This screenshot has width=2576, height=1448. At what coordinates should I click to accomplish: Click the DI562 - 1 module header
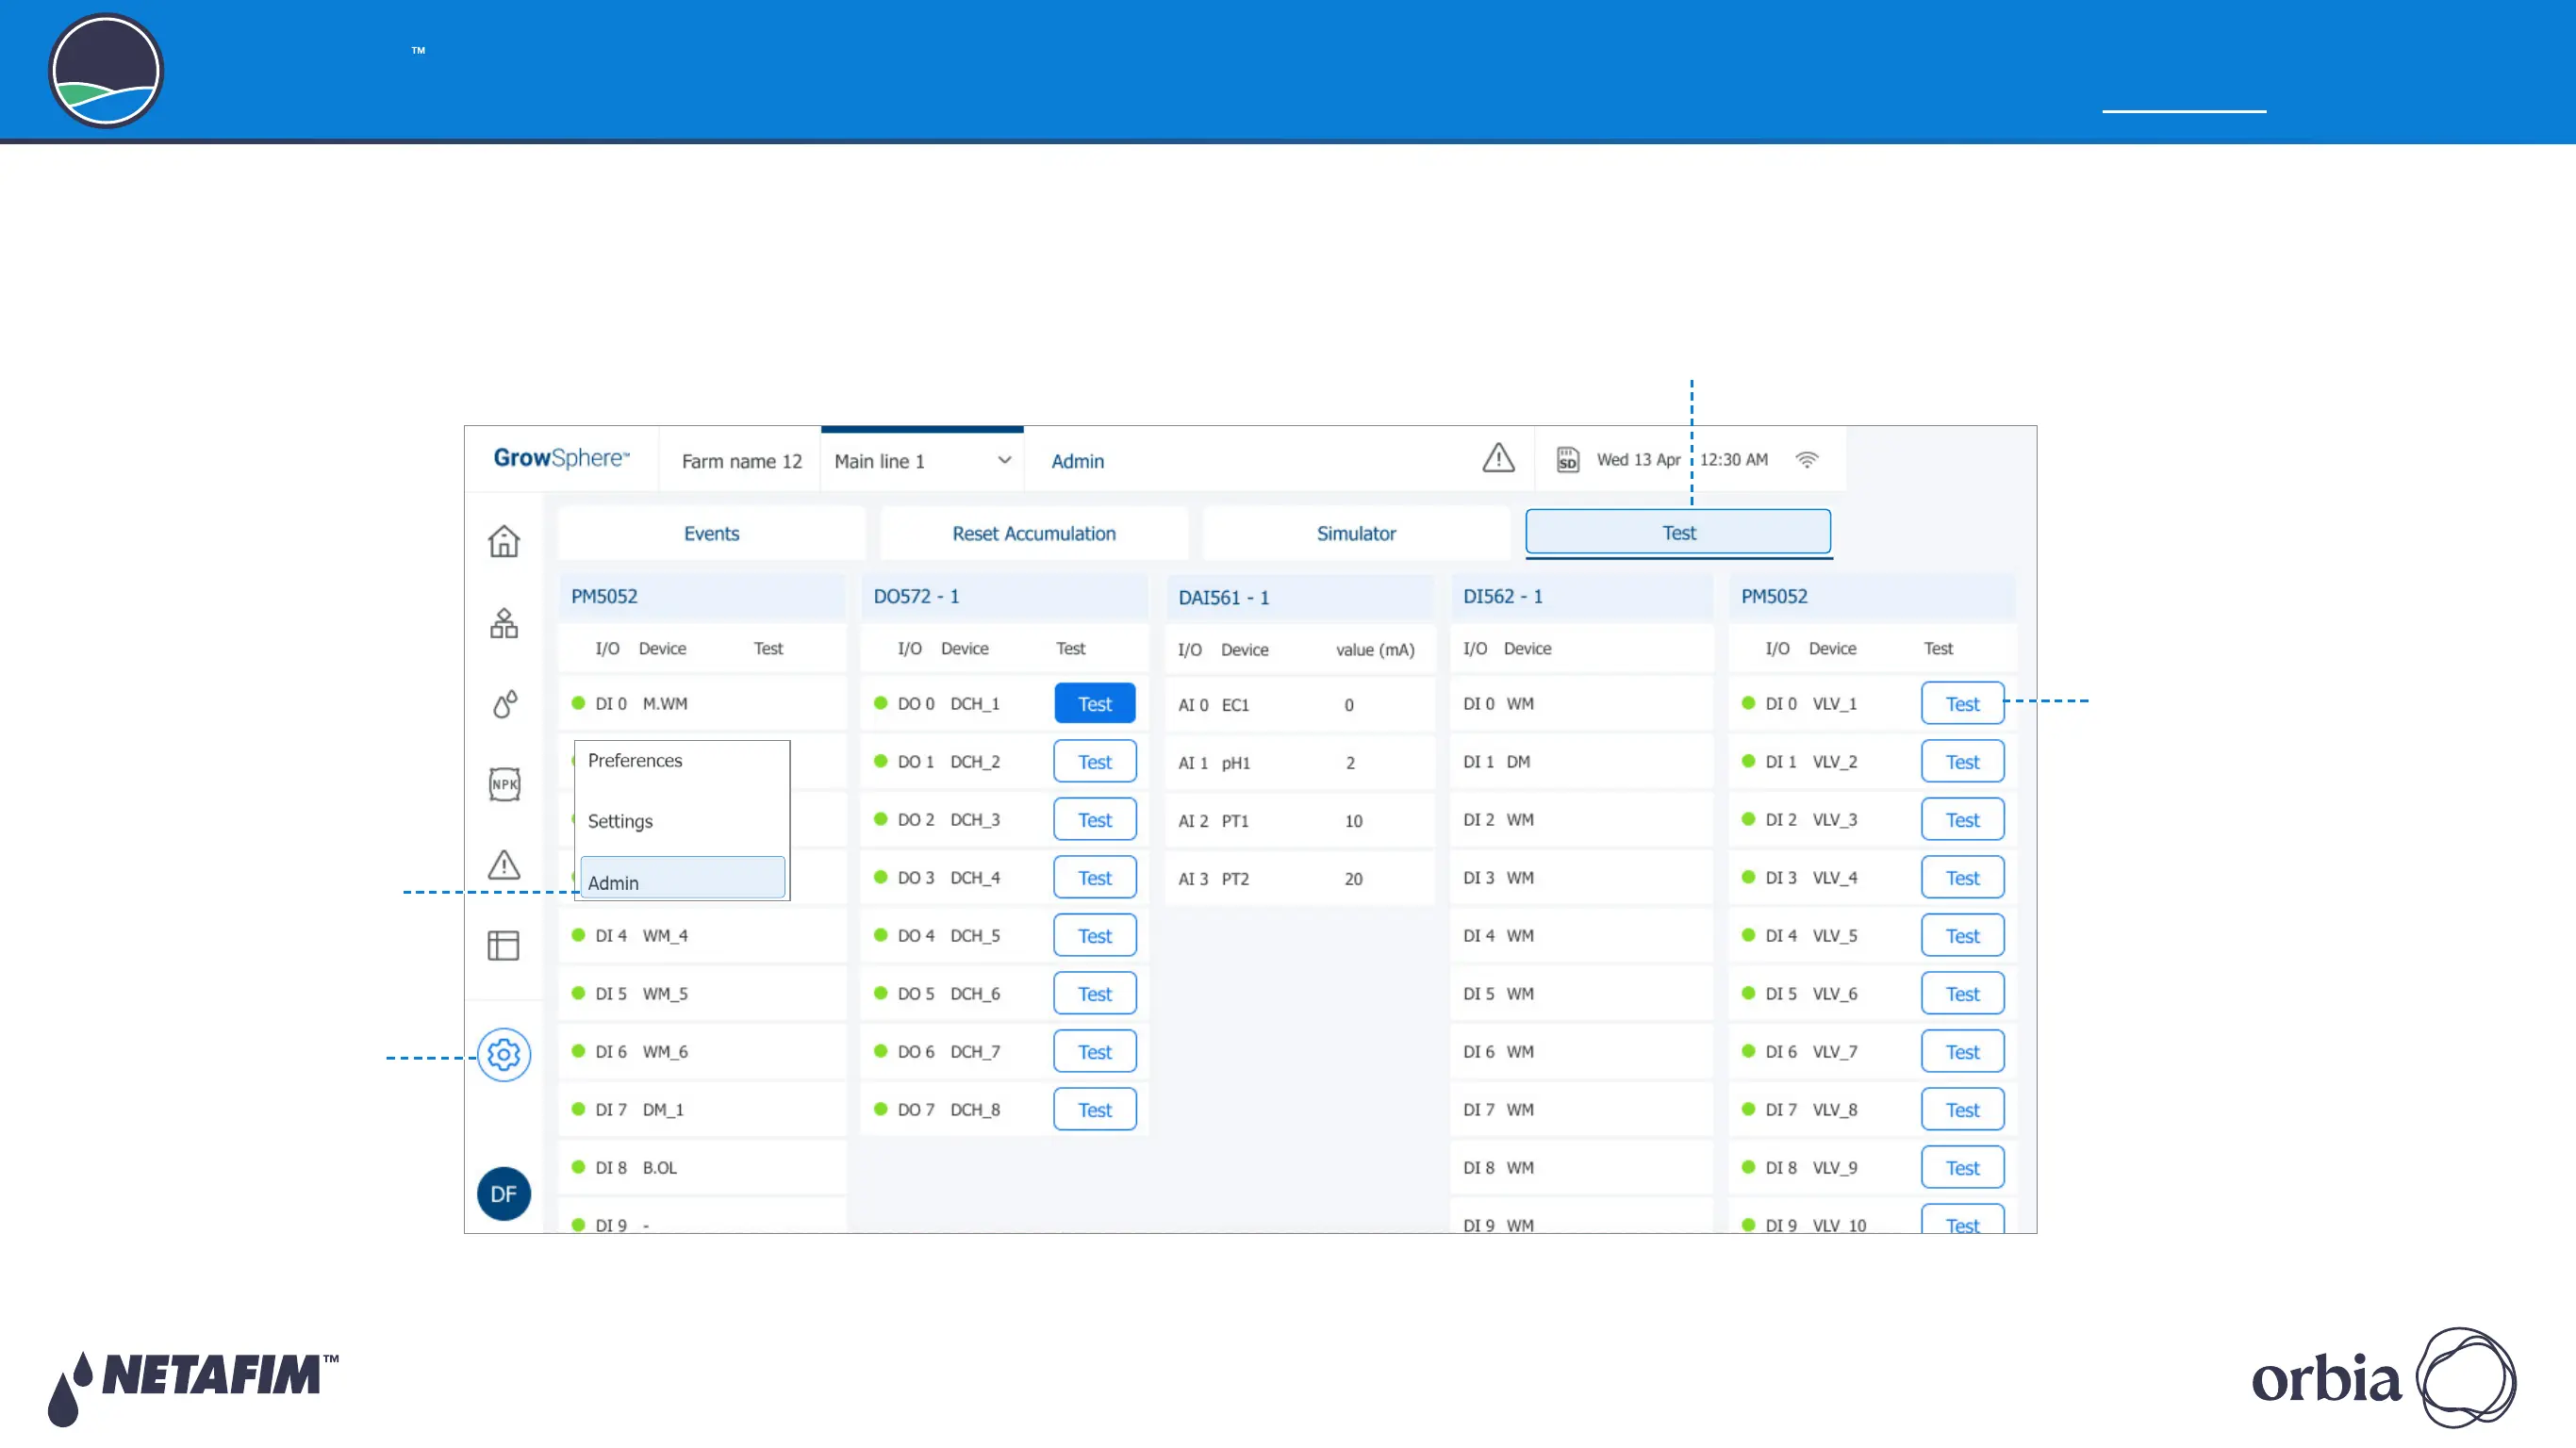(1582, 596)
